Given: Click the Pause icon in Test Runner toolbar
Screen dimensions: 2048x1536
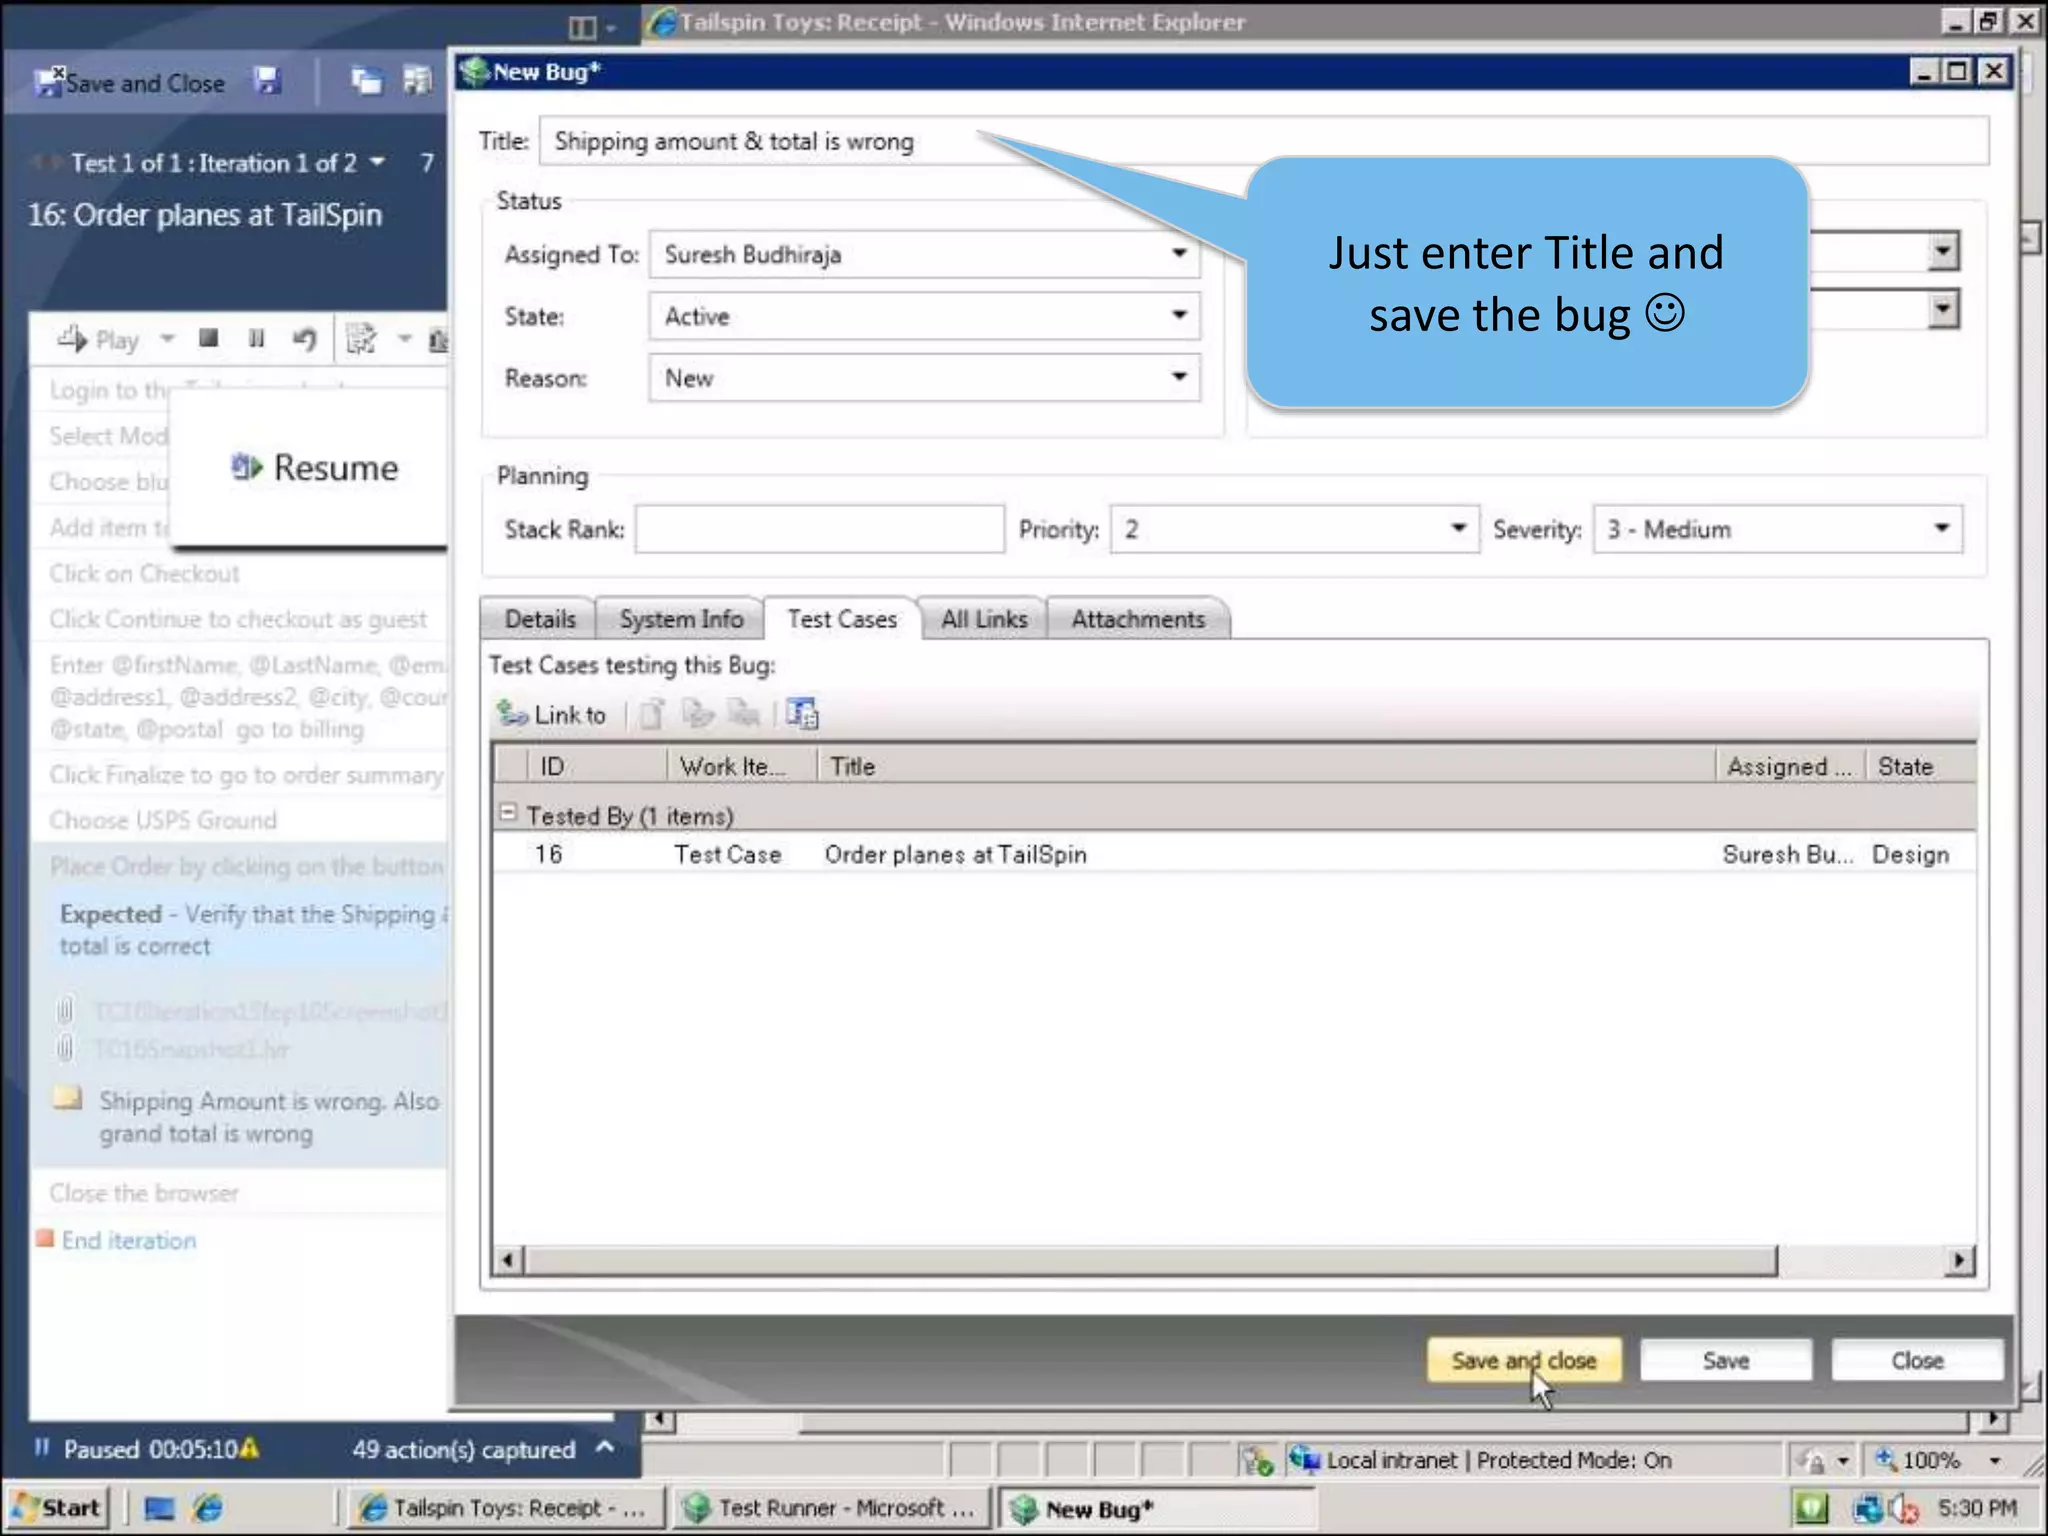Looking at the screenshot, I should 256,339.
